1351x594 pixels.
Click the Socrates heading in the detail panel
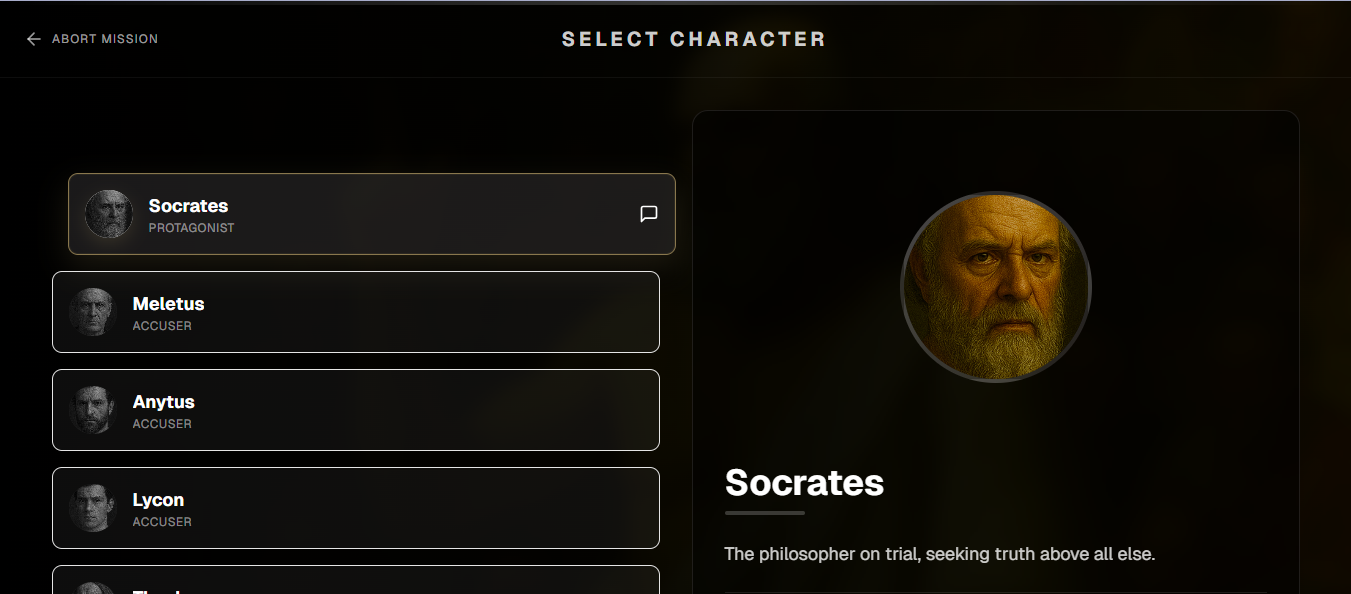(803, 483)
